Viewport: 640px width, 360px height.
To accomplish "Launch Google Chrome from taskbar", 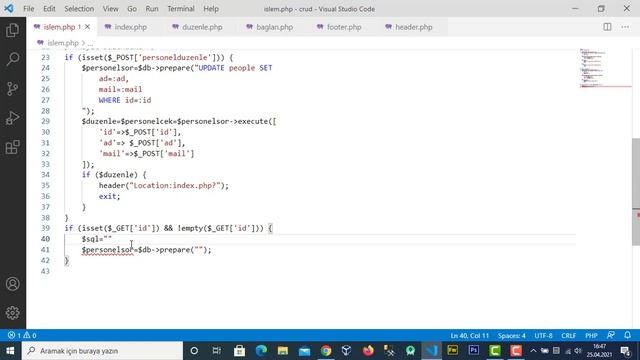I will coord(326,351).
